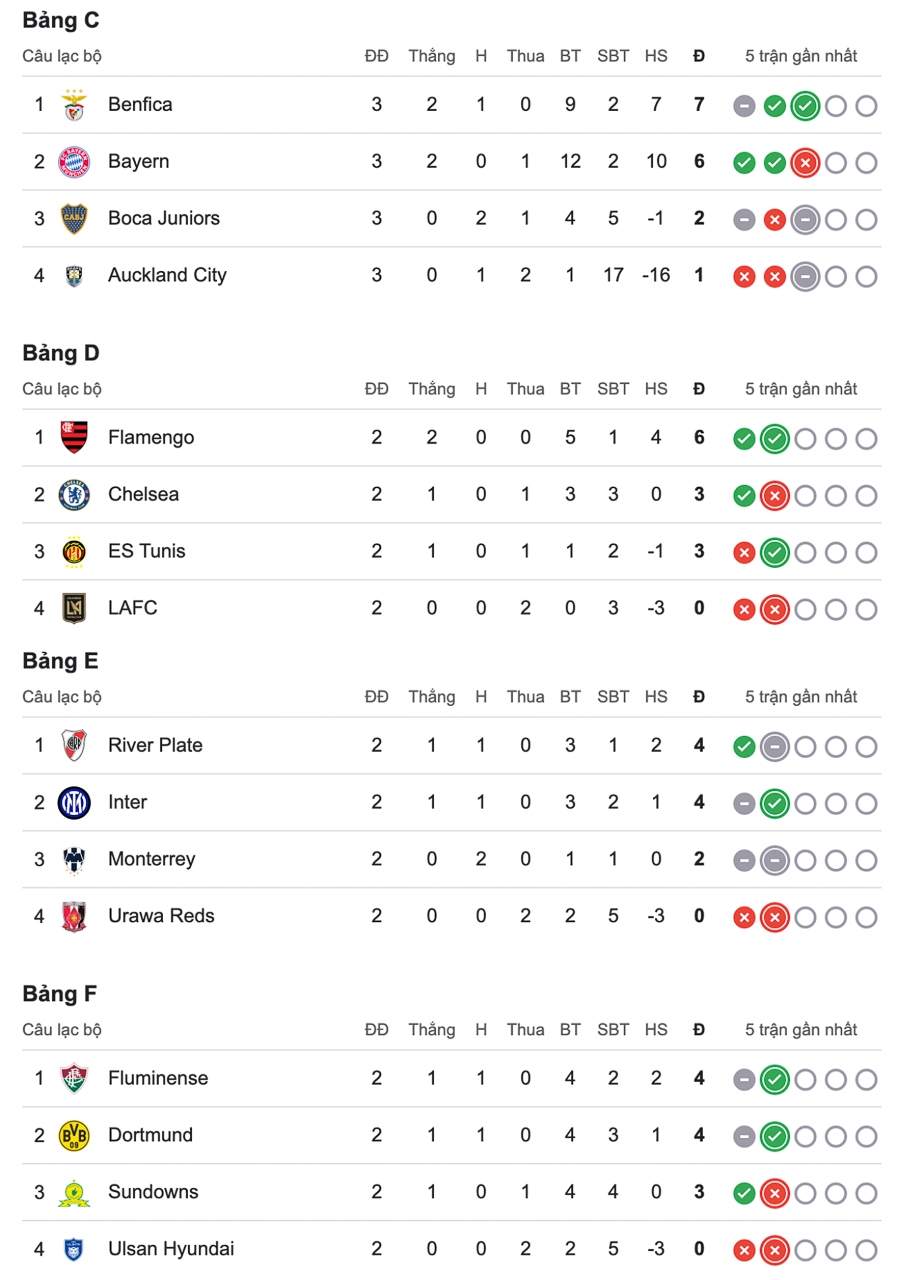Click the Dortmund BVB logo
The width and height of the screenshot is (901, 1280).
coord(74,1136)
